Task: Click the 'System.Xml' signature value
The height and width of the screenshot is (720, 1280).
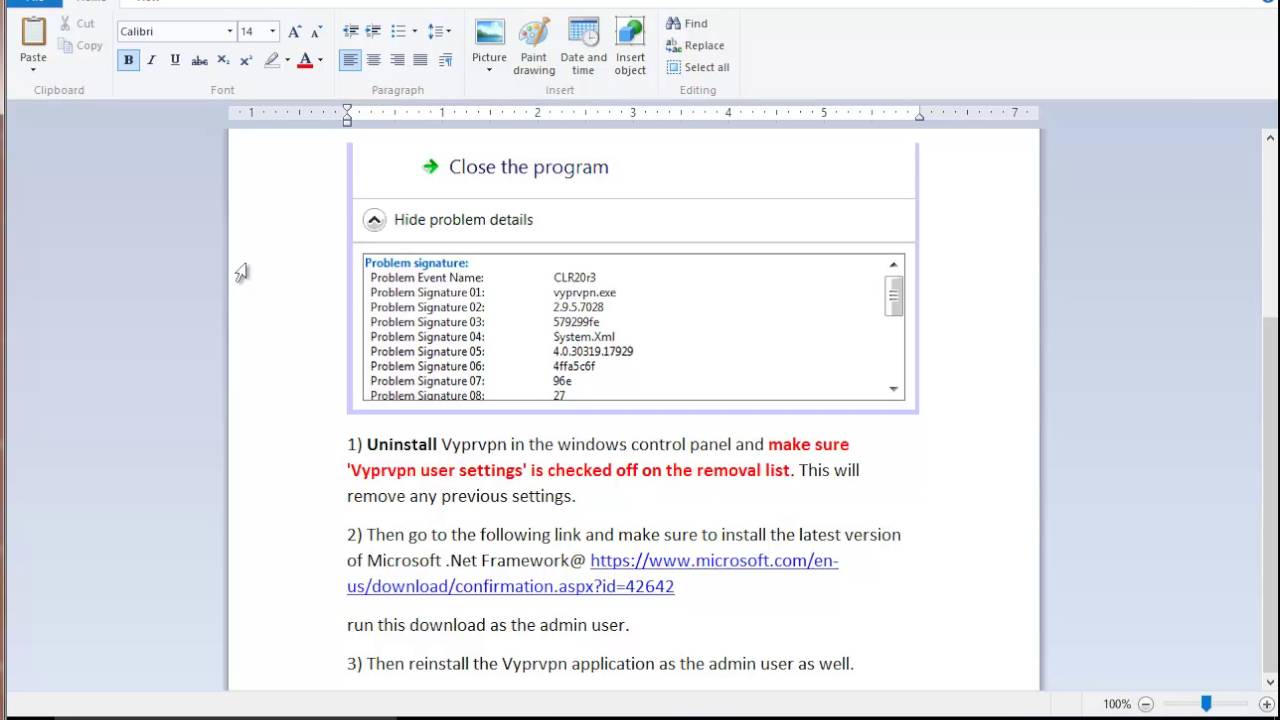Action: [x=584, y=337]
